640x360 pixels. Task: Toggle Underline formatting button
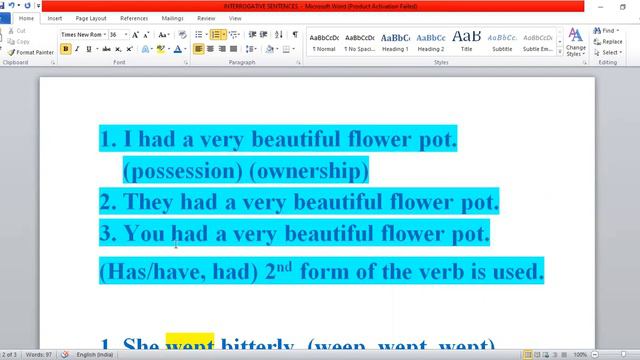pyautogui.click(x=89, y=49)
